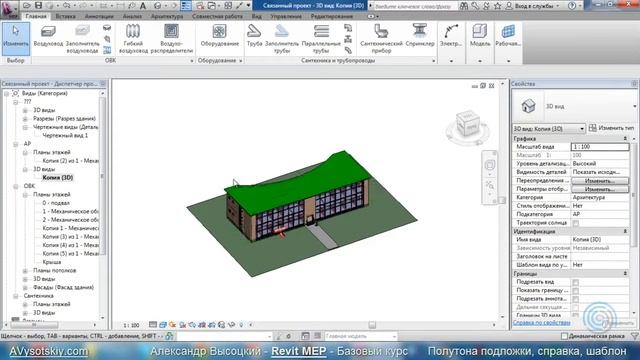
Task: Toggle Подрезать аннота... checkbox
Action: click(576, 299)
